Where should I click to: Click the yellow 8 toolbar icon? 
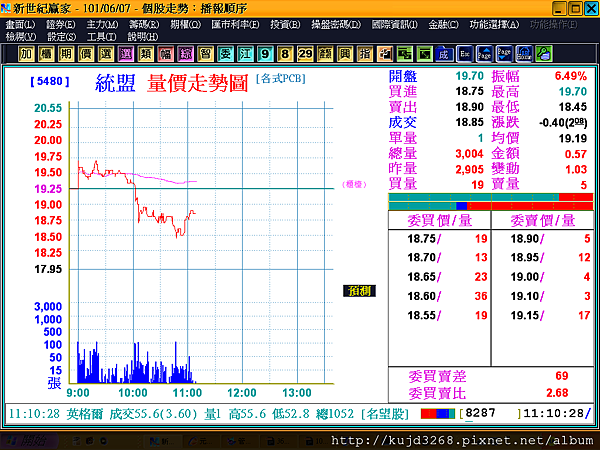coord(285,54)
